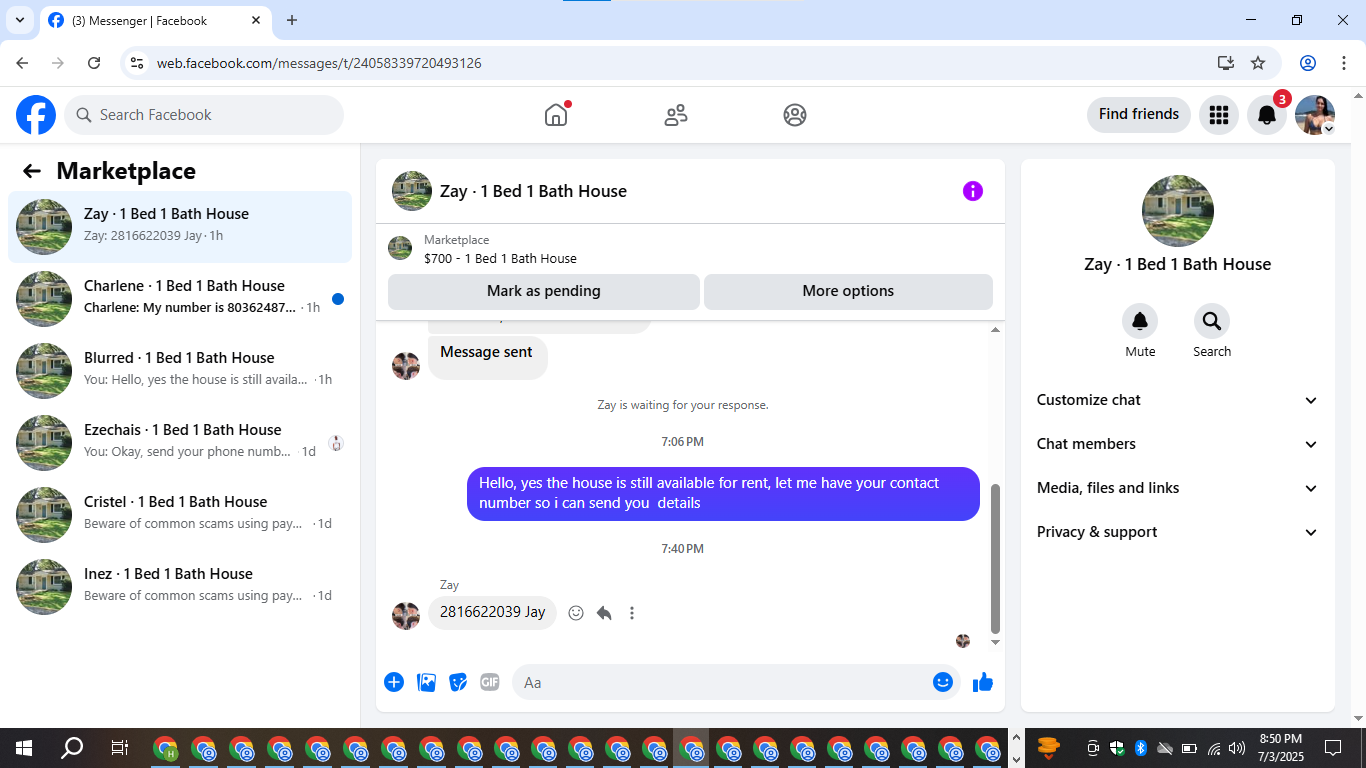This screenshot has height=768, width=1366.
Task: Open conversation information icon
Action: click(x=973, y=191)
